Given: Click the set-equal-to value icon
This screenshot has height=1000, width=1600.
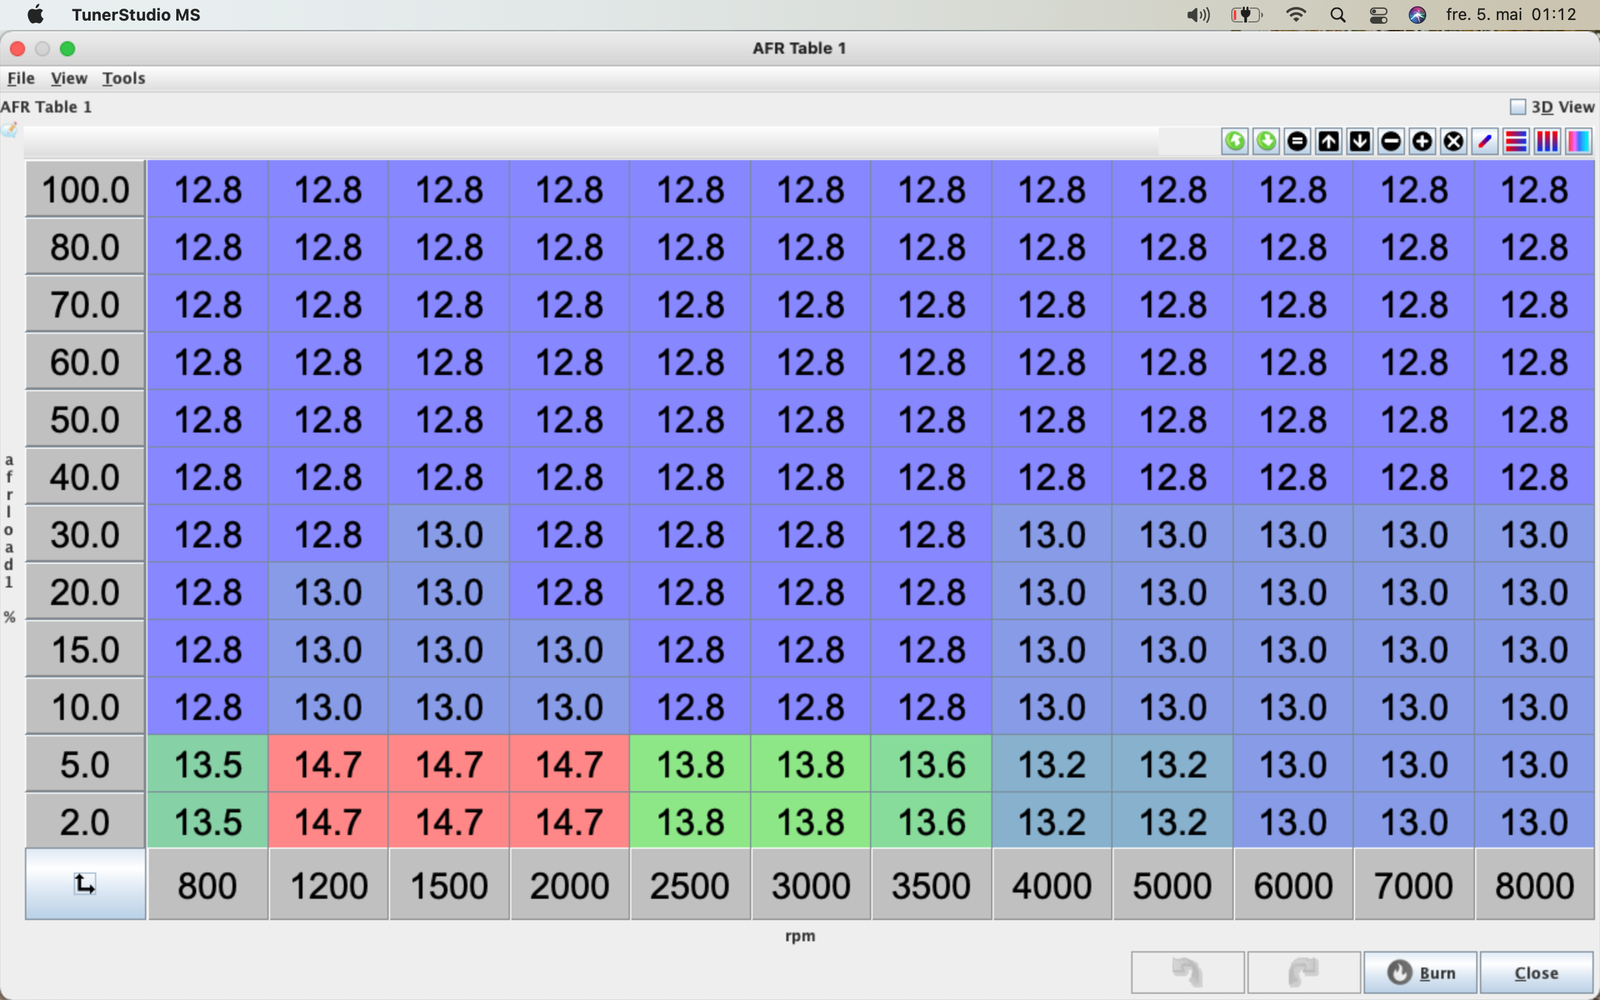Looking at the screenshot, I should click(1297, 141).
